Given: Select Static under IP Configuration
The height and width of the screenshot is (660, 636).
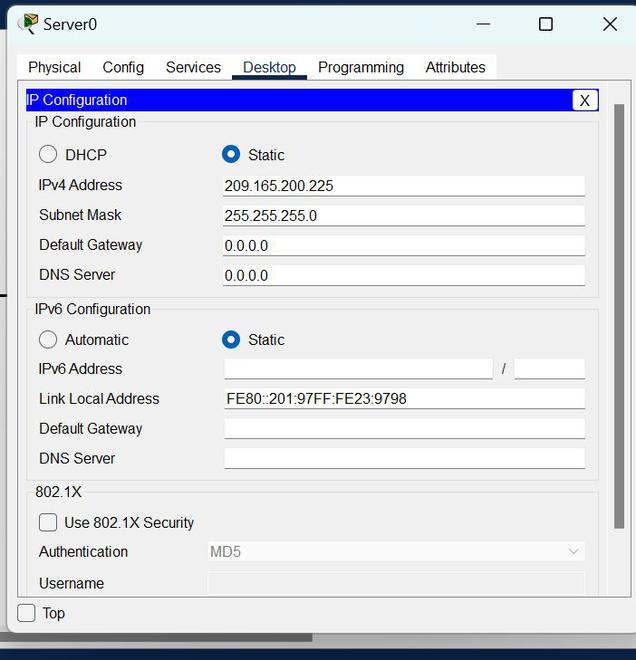Looking at the screenshot, I should click(x=231, y=155).
